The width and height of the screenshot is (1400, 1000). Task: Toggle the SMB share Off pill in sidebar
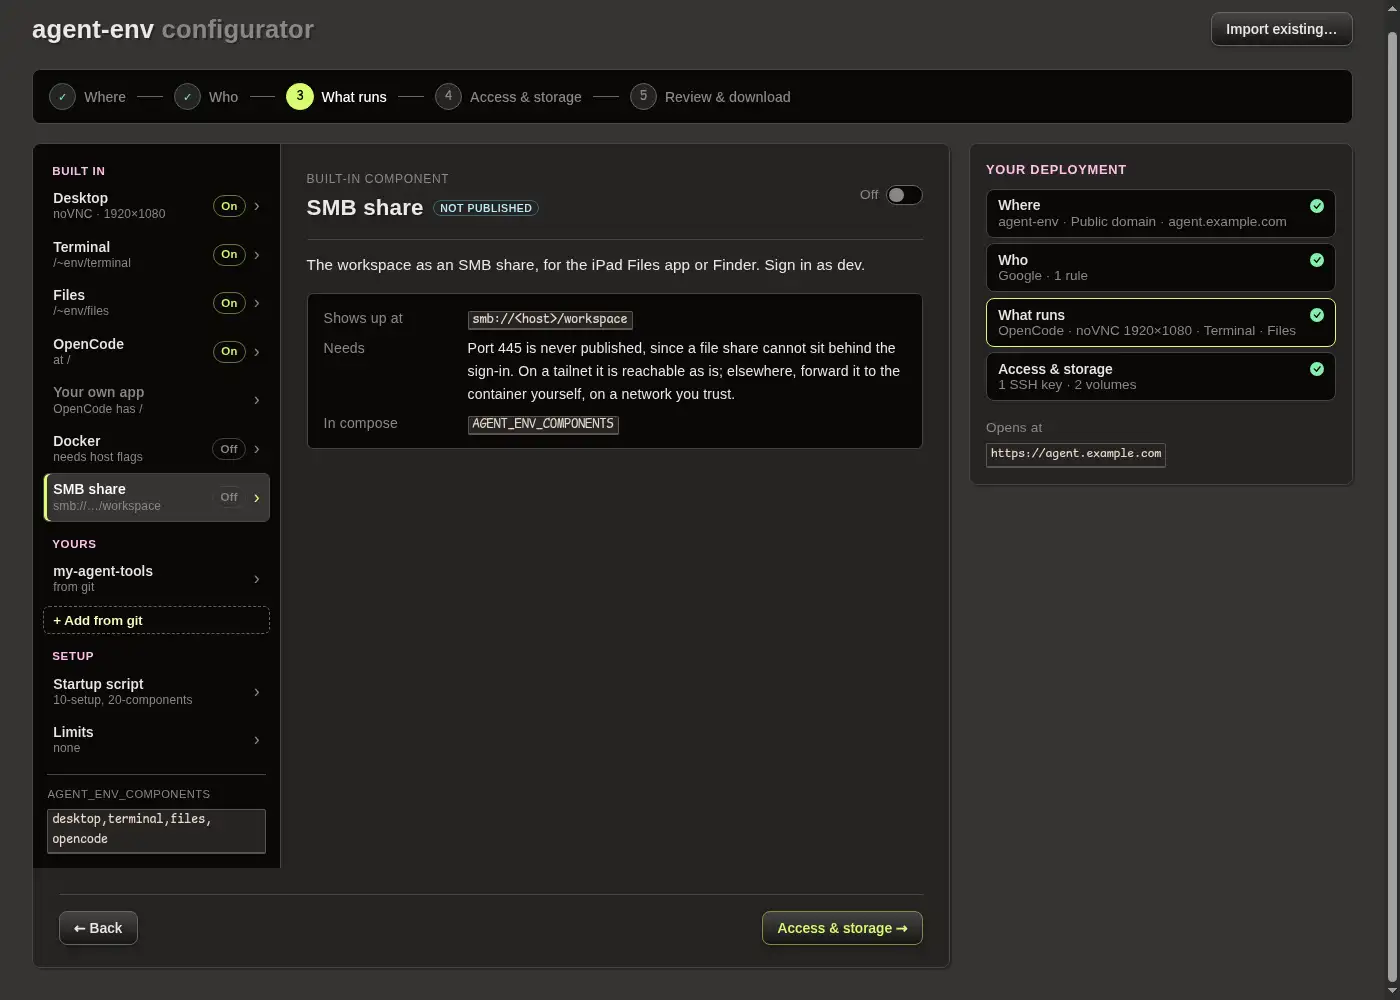(x=229, y=497)
